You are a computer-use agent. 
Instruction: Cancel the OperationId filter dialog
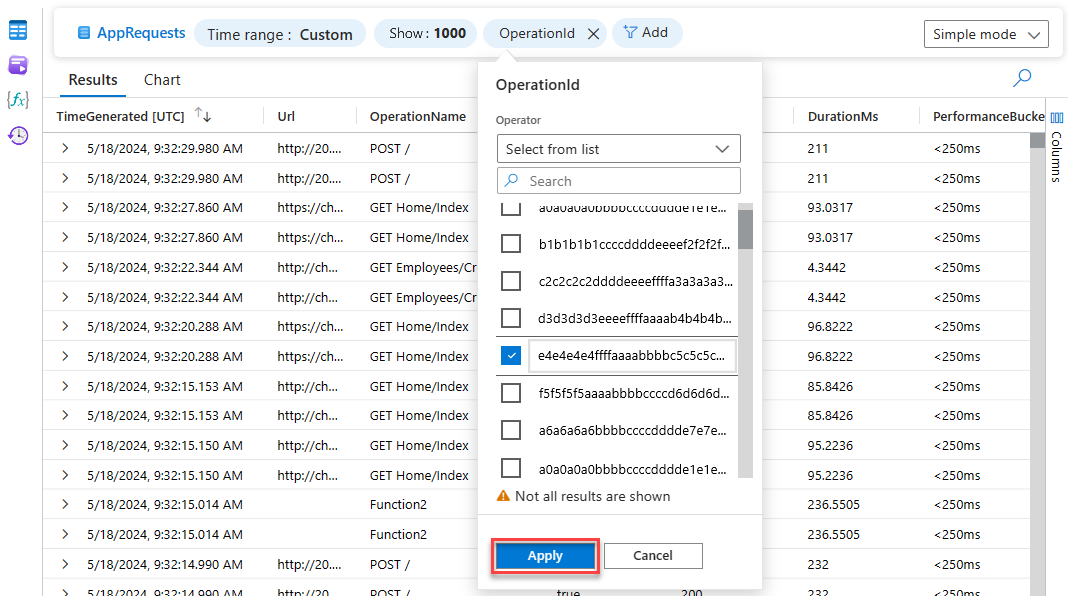(653, 555)
